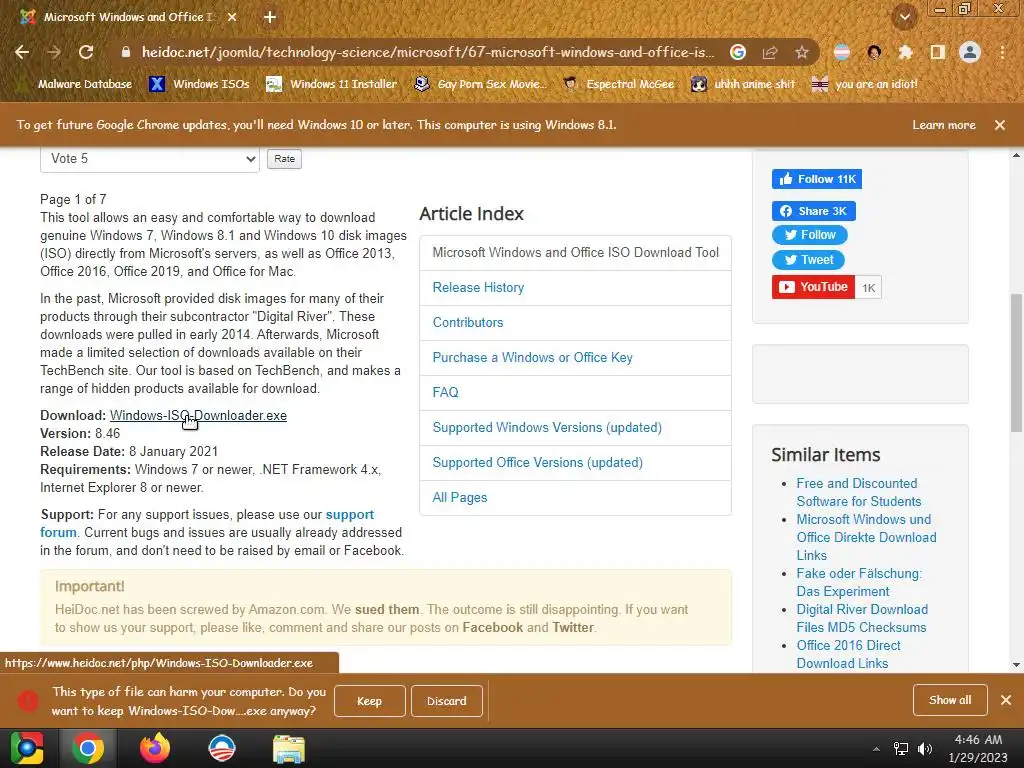Open the support forum link
Screen dimensions: 1024x768
coord(207,523)
